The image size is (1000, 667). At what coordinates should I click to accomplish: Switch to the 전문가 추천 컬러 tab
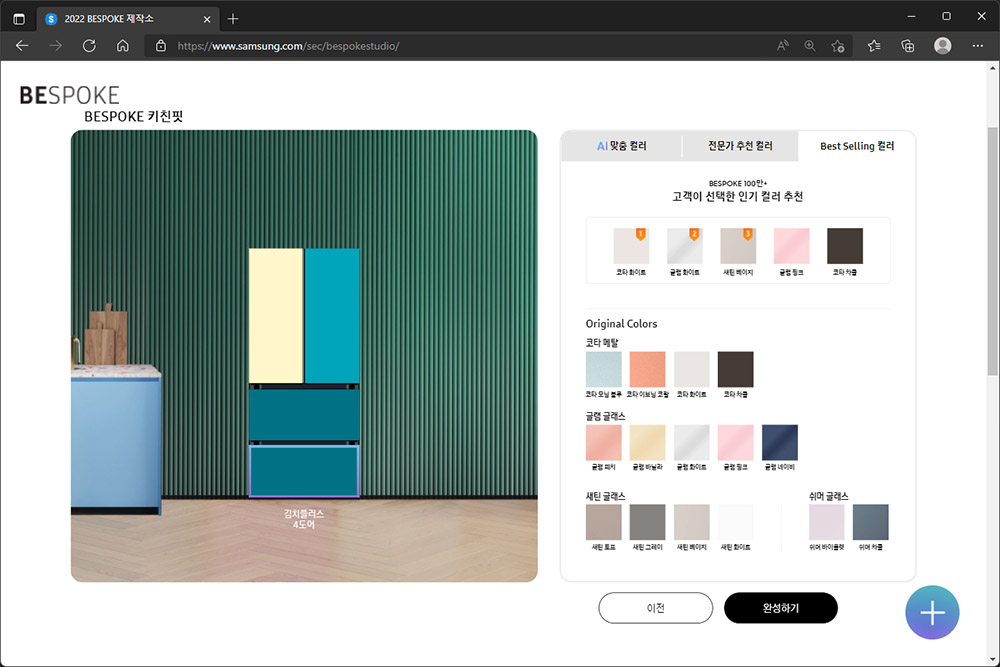point(740,146)
